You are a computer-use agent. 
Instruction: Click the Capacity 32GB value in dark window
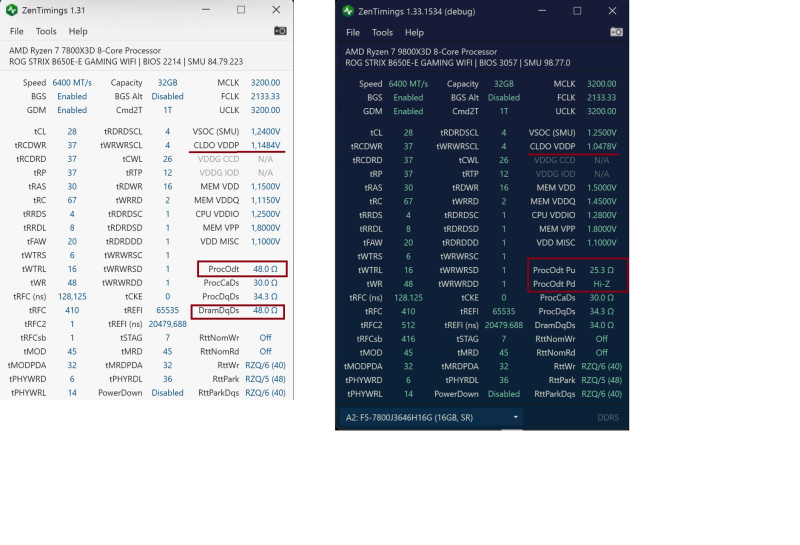coord(504,83)
